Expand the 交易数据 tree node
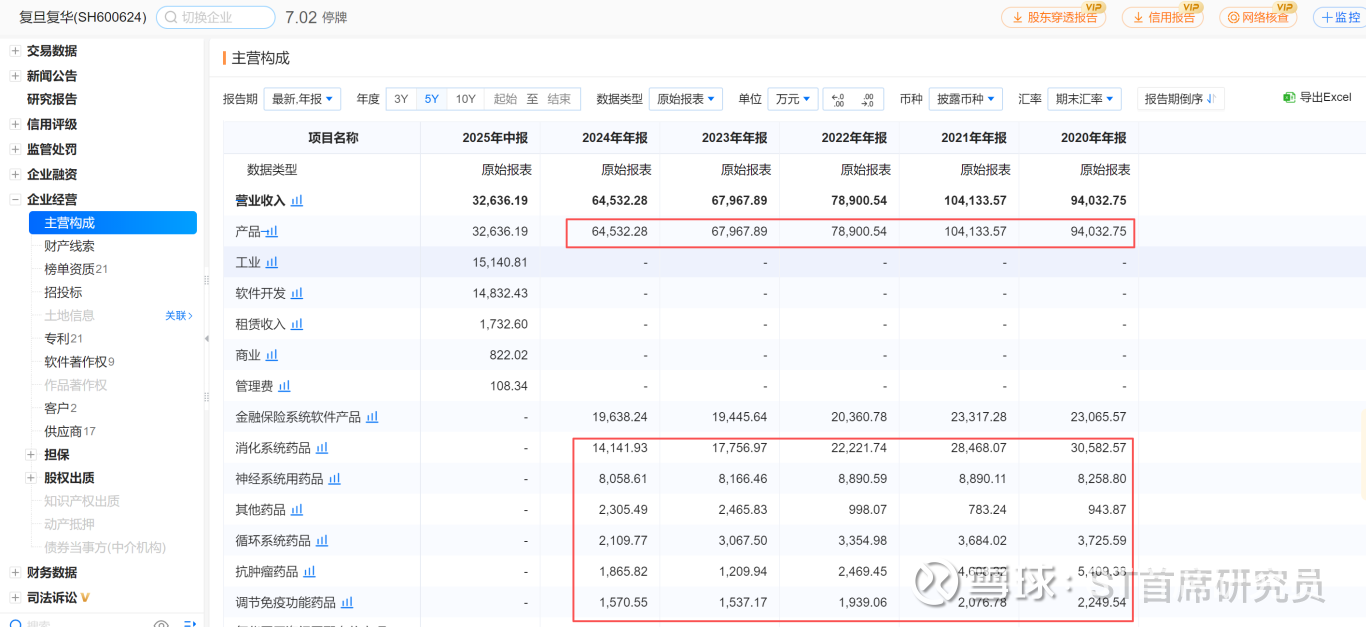Viewport: 1366px width, 627px height. click(x=15, y=51)
